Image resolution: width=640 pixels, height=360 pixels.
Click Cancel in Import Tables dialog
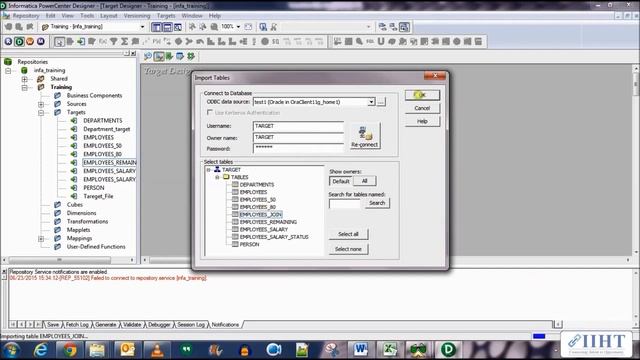pyautogui.click(x=422, y=108)
